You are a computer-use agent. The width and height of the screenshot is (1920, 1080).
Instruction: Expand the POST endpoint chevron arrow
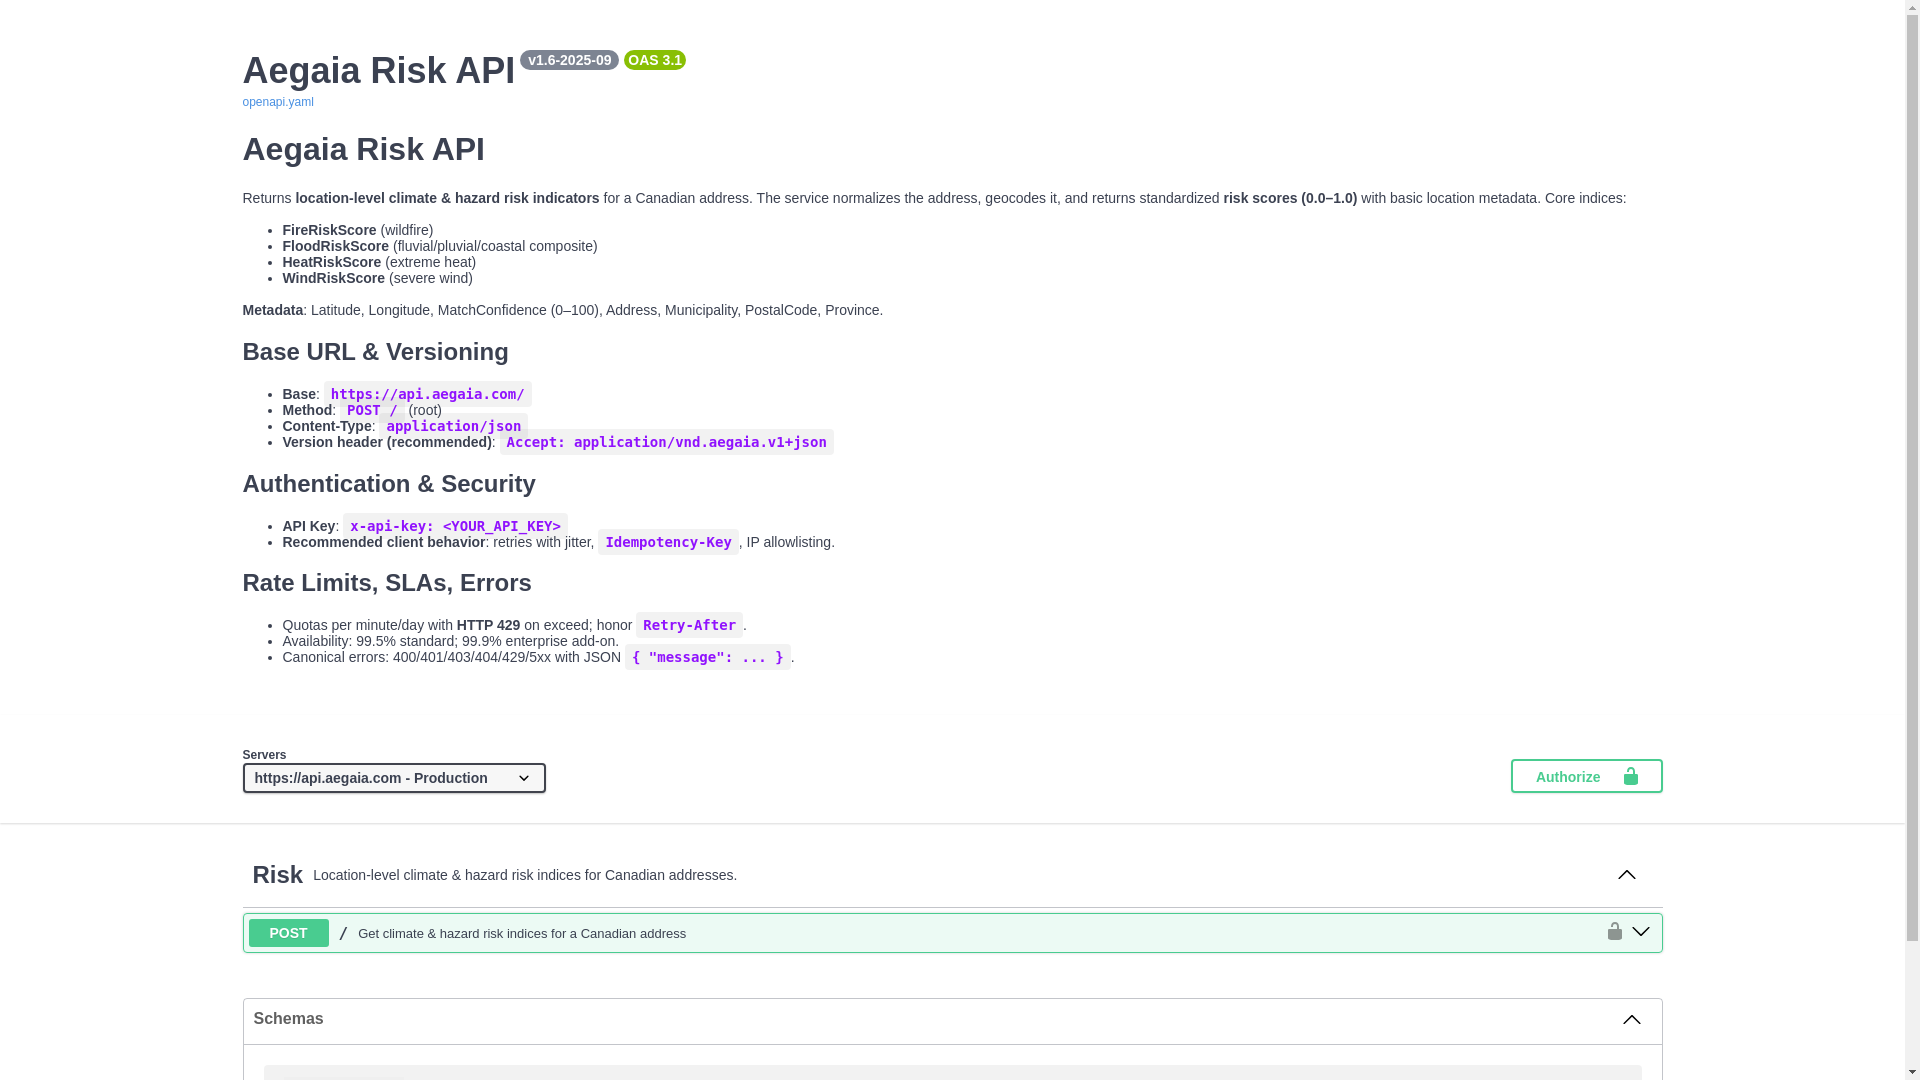1641,932
